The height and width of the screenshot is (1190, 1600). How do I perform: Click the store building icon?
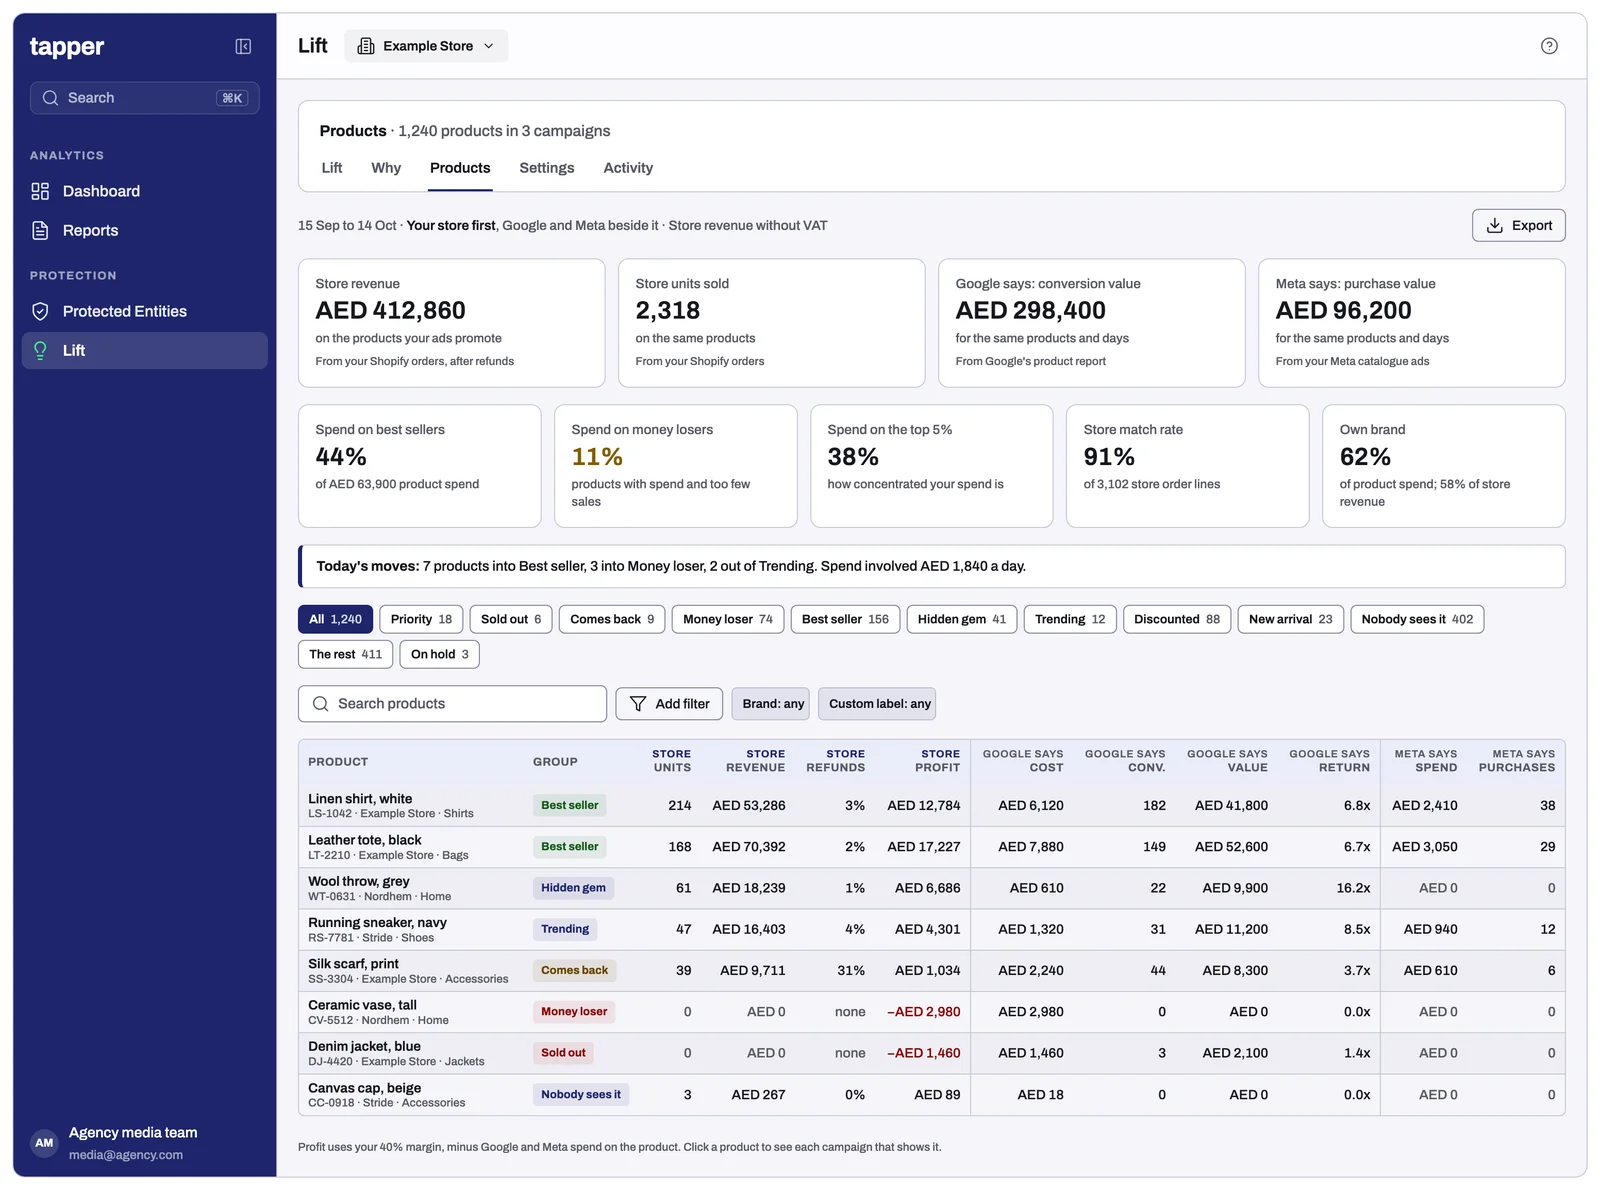(x=366, y=46)
